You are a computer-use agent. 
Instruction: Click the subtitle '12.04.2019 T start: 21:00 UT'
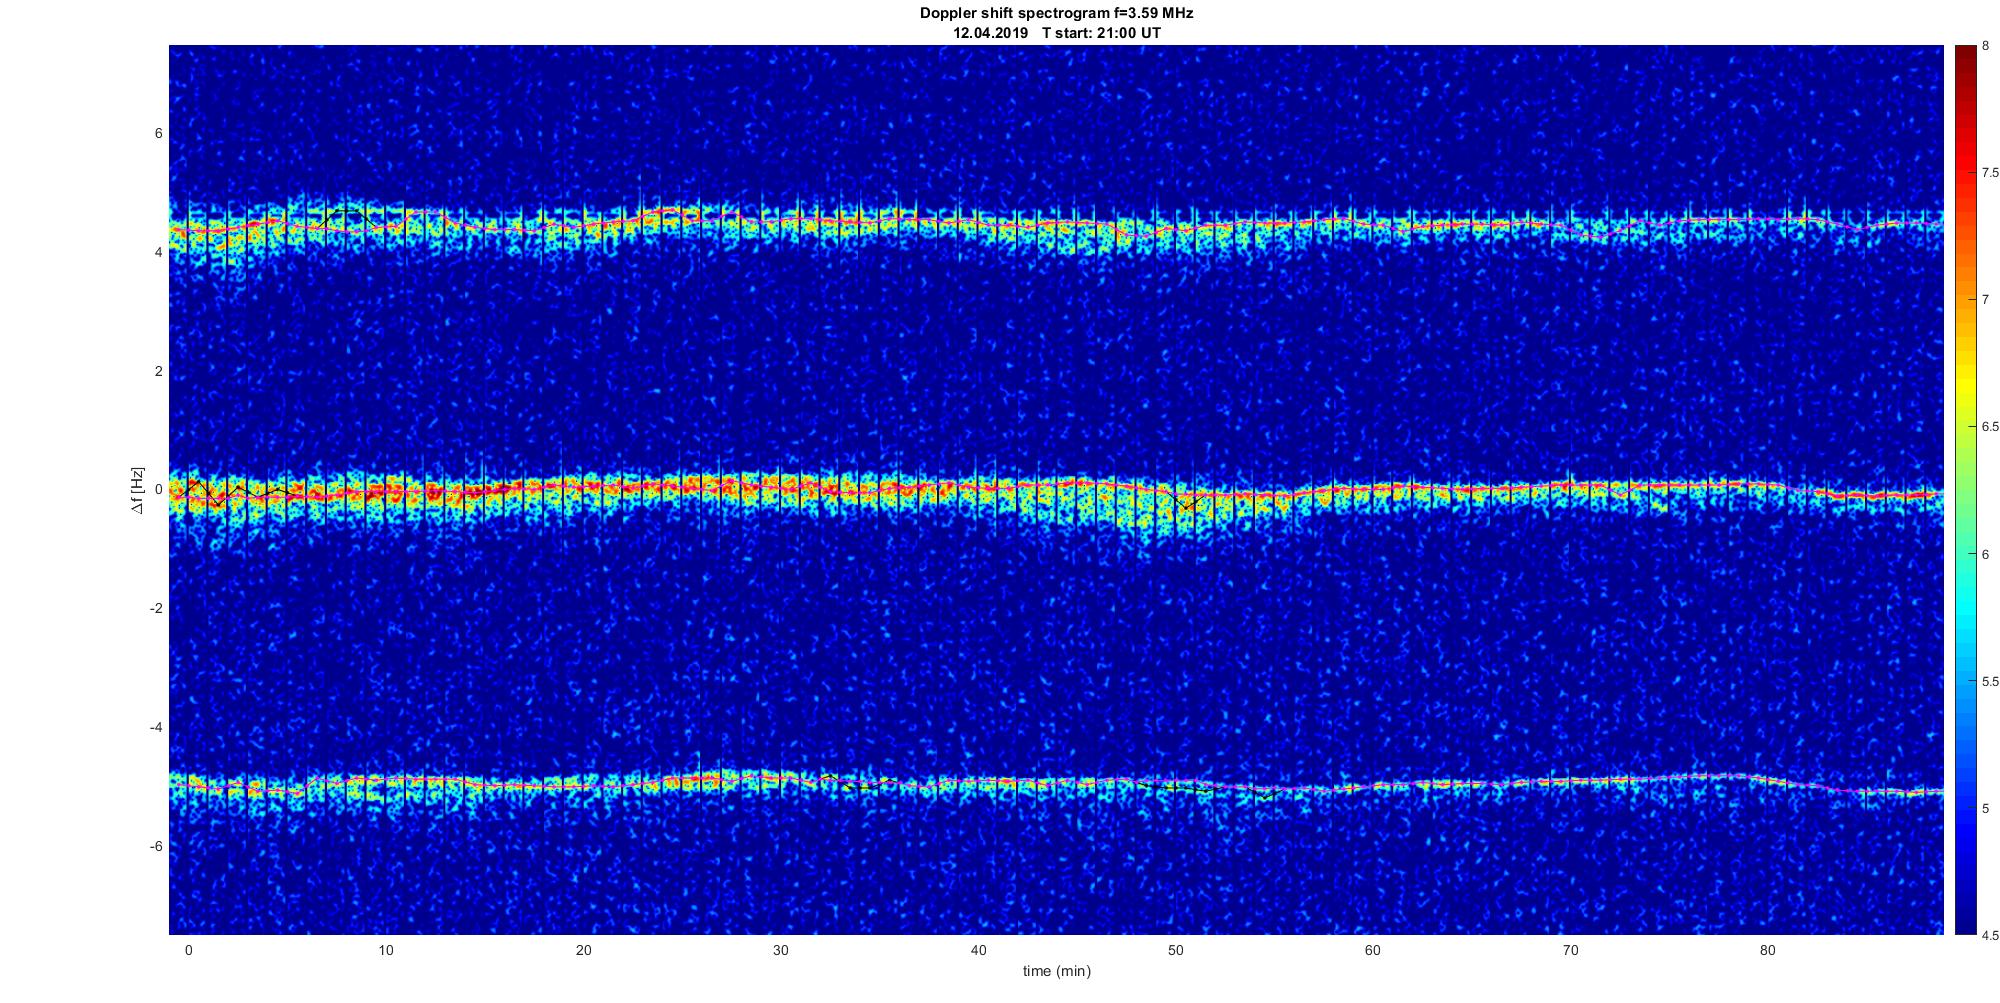click(1056, 33)
